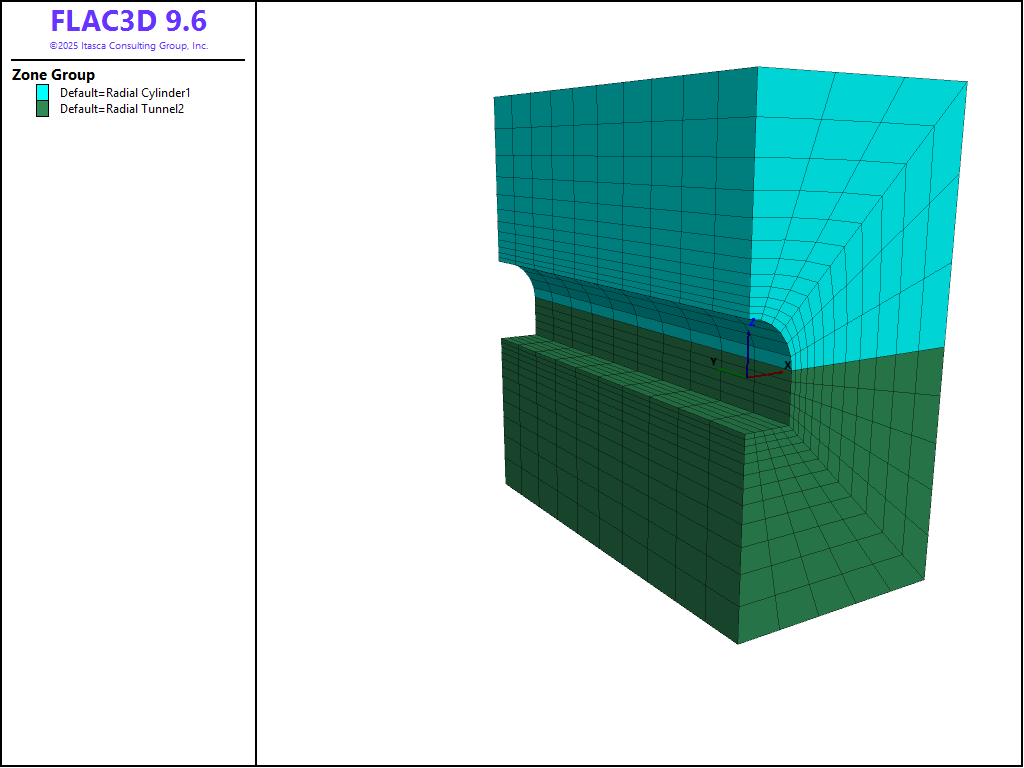Screen dimensions: 1024x768
Task: Click the horizontal divider under the title
Action: [128, 60]
